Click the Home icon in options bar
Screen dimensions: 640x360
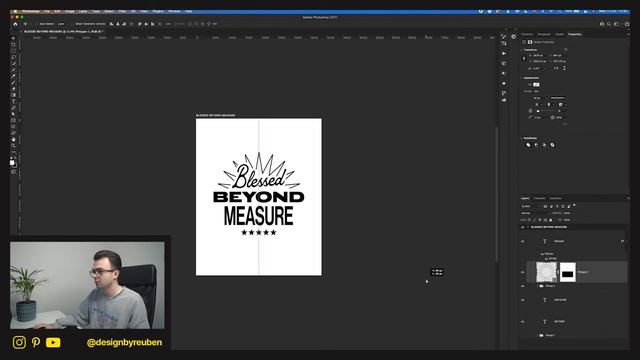point(16,24)
